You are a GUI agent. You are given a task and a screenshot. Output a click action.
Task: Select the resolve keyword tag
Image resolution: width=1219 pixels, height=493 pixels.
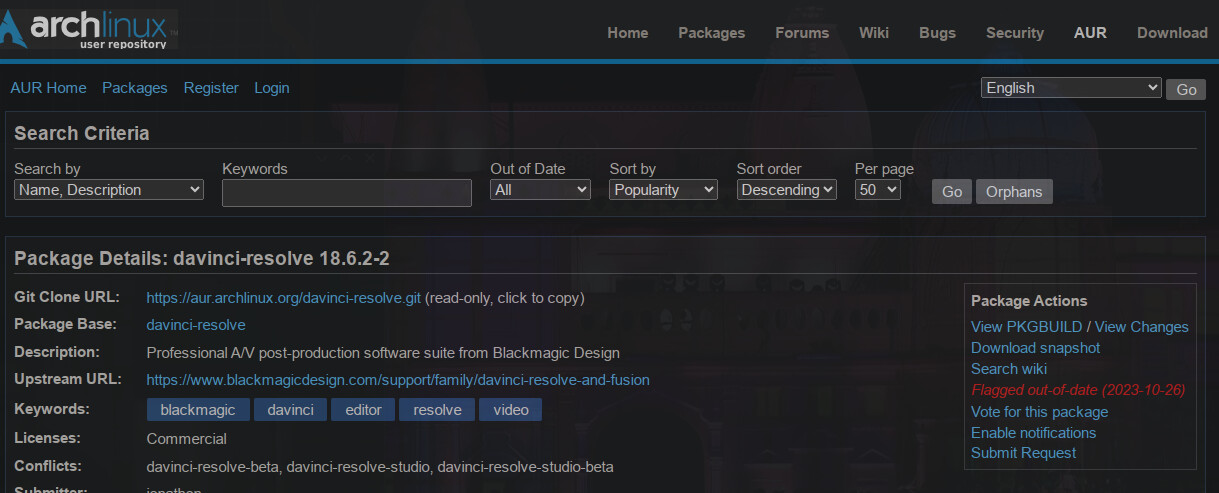[437, 410]
